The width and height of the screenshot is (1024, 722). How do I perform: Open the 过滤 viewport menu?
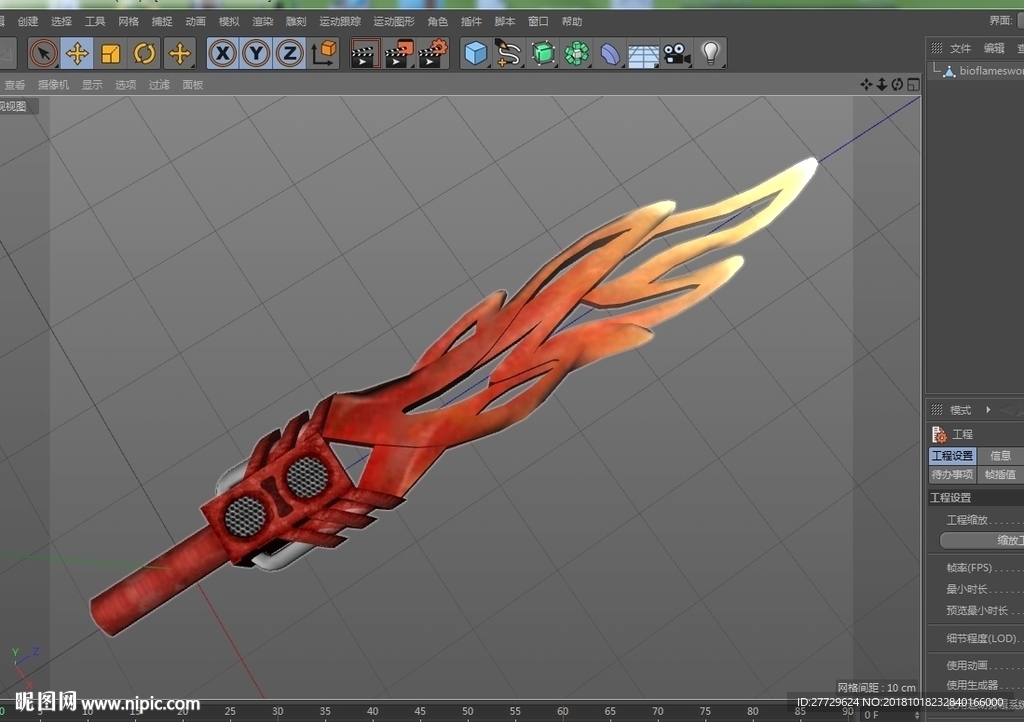click(159, 85)
